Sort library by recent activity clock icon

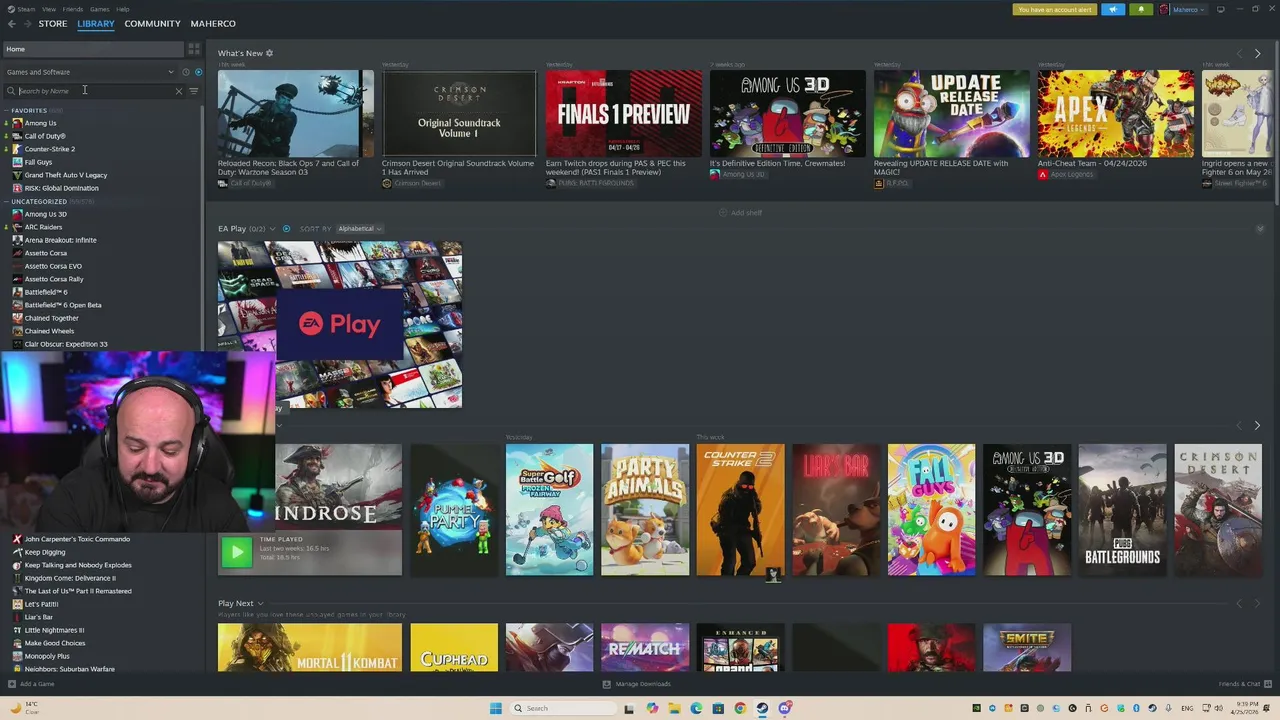tap(186, 72)
